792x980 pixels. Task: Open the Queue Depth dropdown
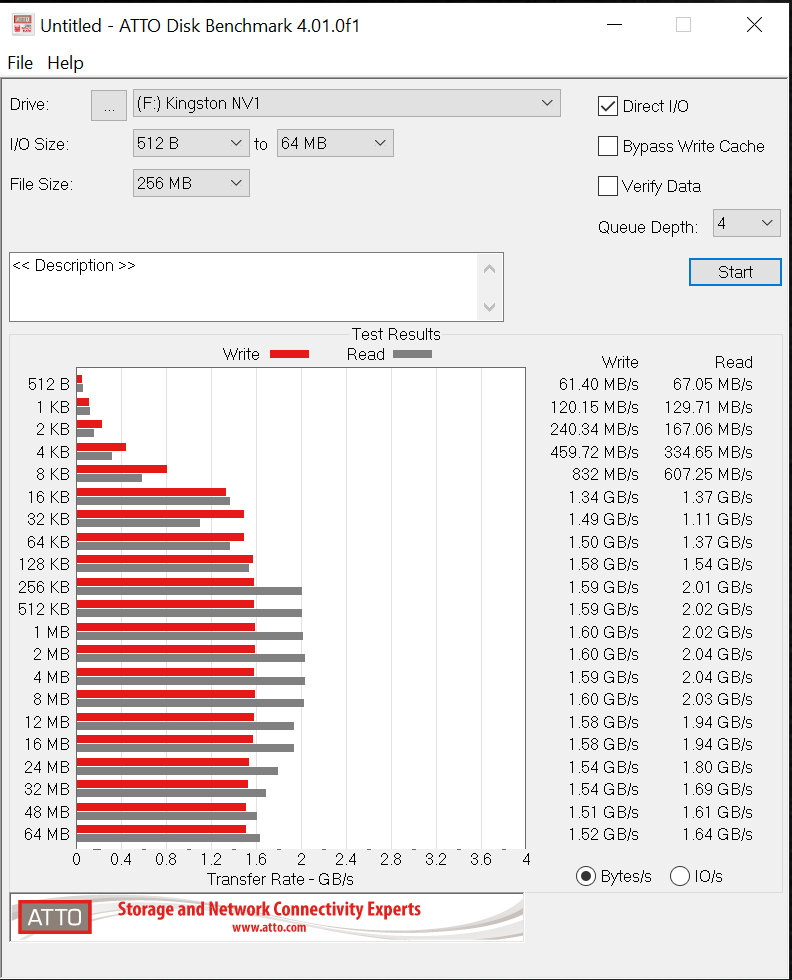pos(746,223)
